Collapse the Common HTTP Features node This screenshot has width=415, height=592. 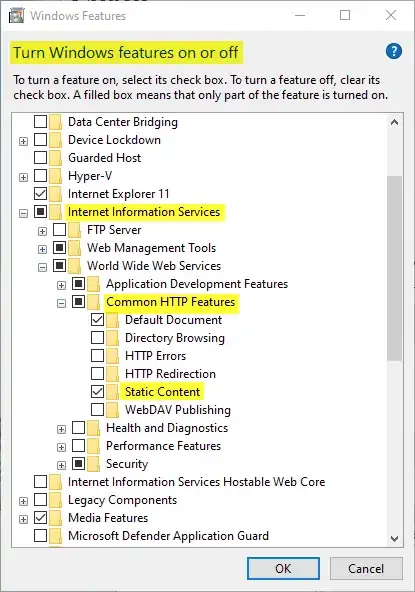click(x=61, y=304)
